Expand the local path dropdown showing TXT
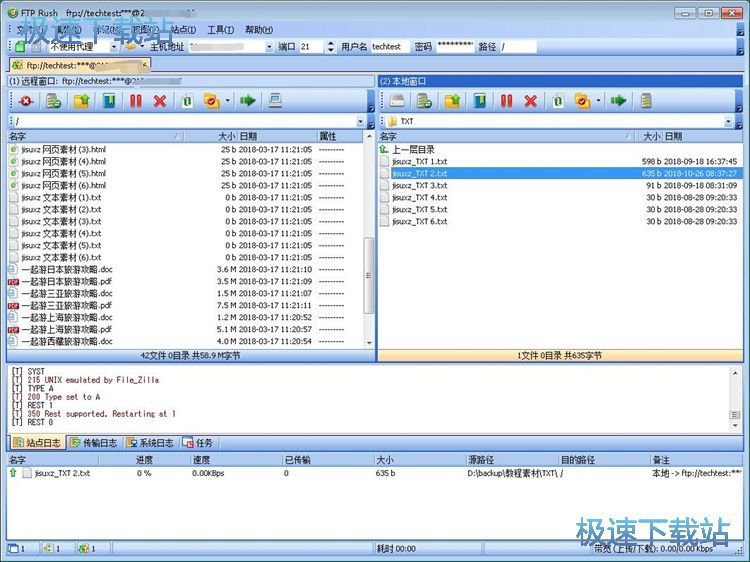 point(728,121)
